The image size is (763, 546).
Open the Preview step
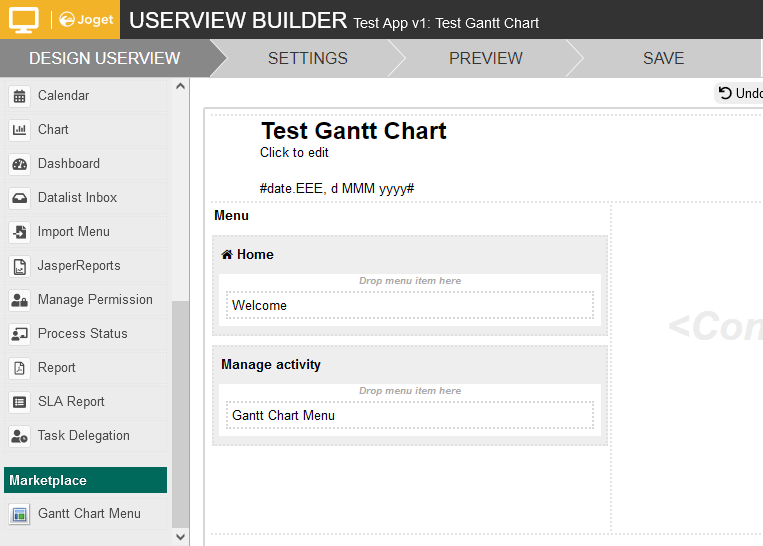485,58
